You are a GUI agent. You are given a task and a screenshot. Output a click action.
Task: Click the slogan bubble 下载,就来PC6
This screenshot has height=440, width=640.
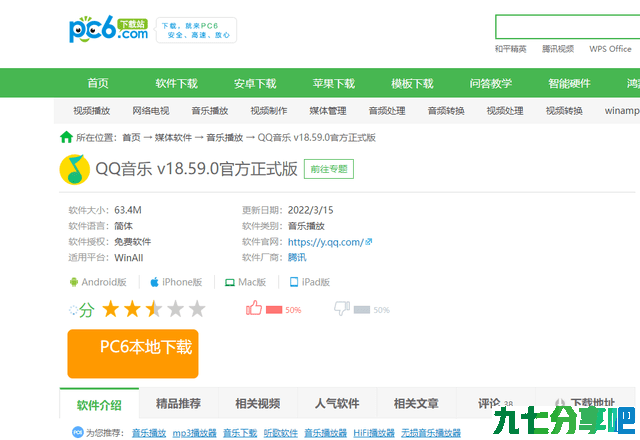196,30
